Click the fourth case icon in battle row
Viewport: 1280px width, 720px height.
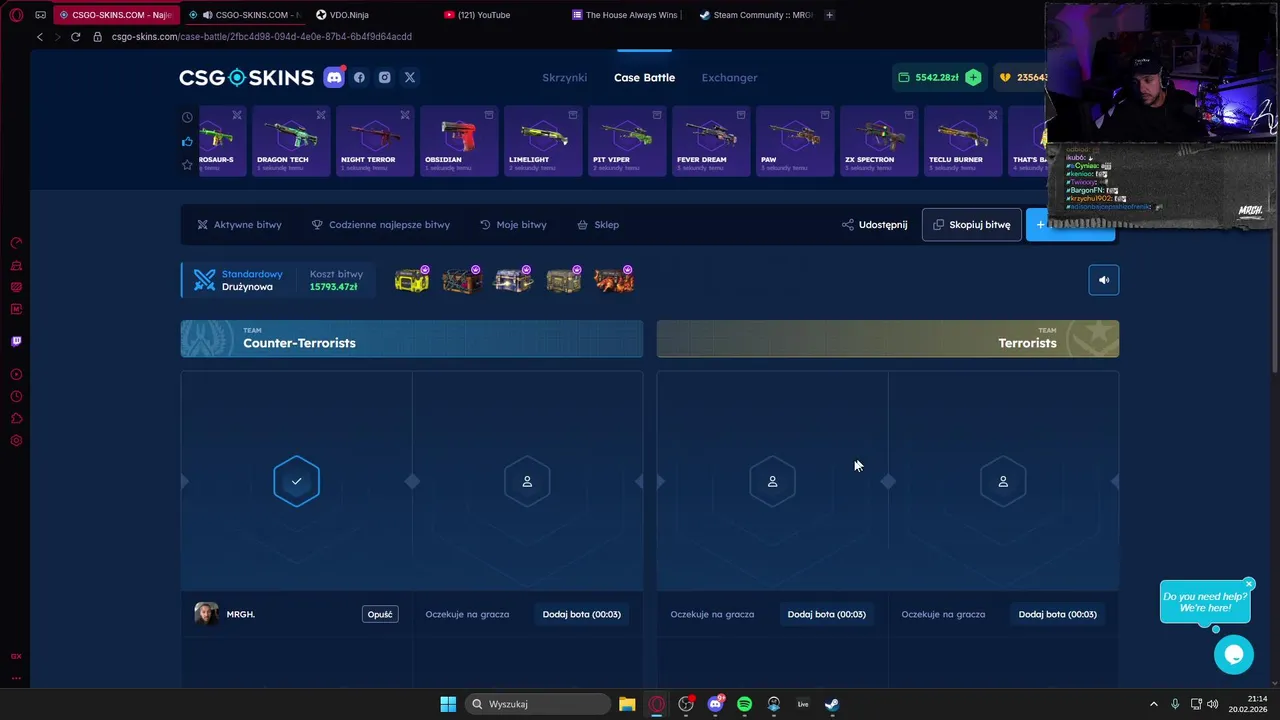(x=563, y=281)
